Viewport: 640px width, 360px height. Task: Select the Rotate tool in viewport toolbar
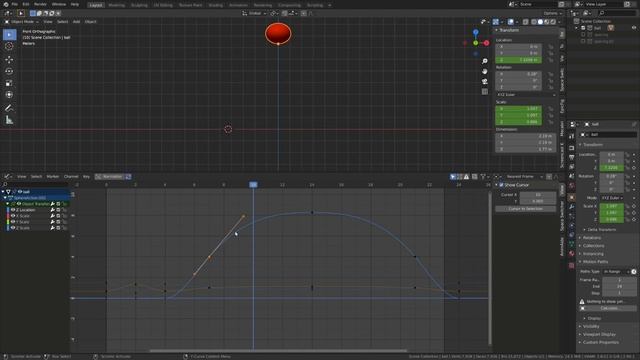[9, 71]
